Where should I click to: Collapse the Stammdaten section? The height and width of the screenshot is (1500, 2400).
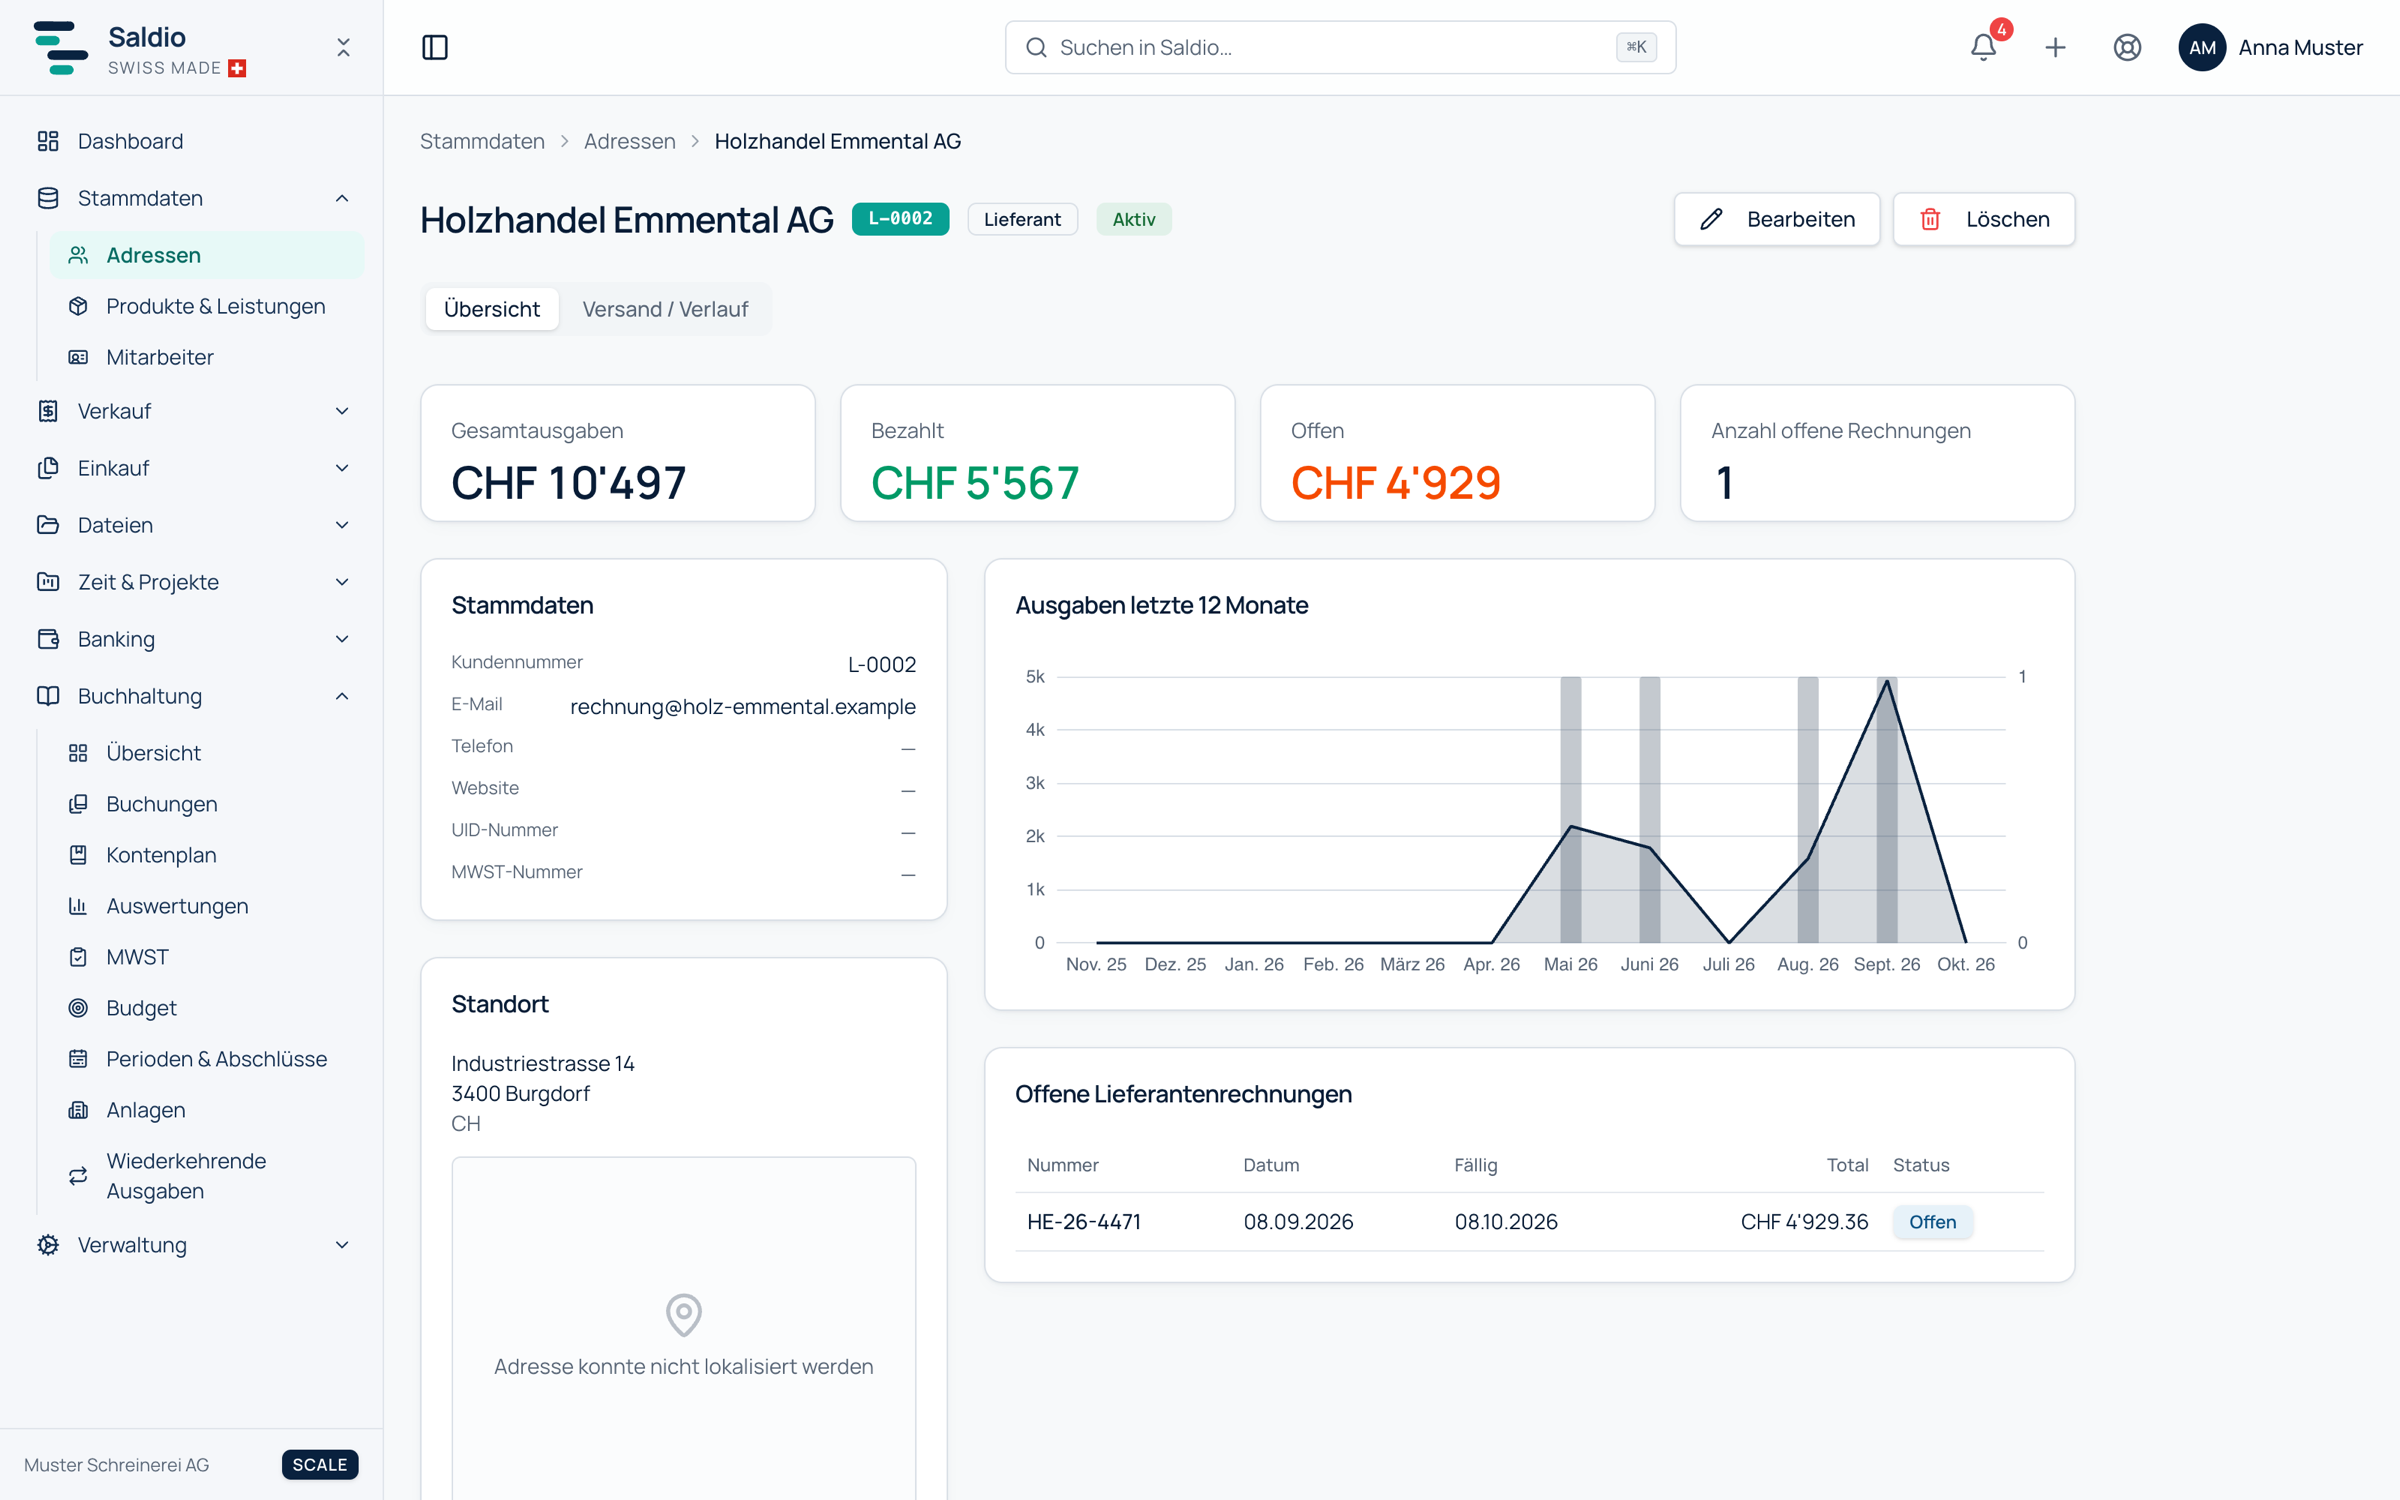[192, 198]
